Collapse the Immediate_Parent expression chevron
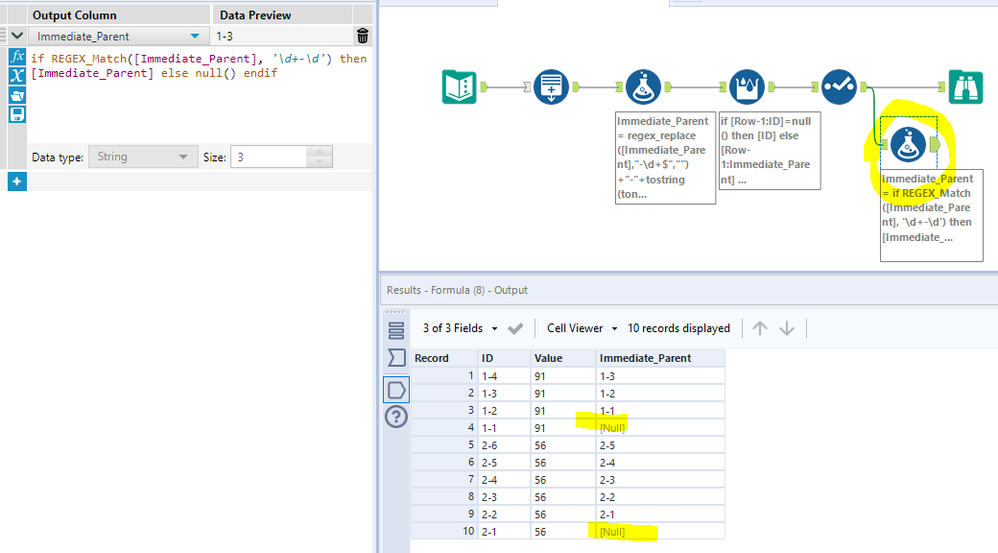Viewport: 998px width, 553px height. click(16, 36)
